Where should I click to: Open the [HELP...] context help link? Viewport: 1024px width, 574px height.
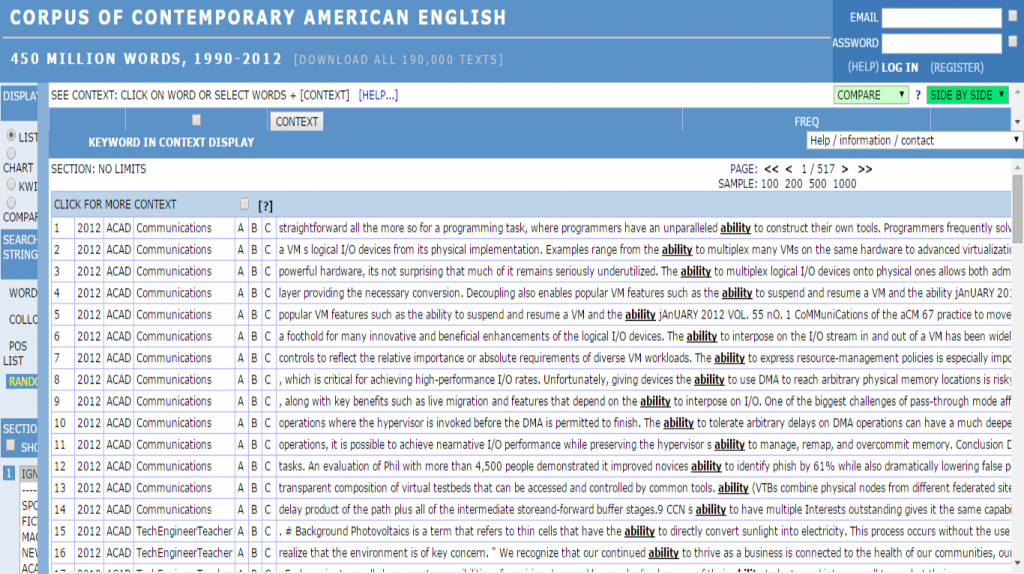click(378, 95)
